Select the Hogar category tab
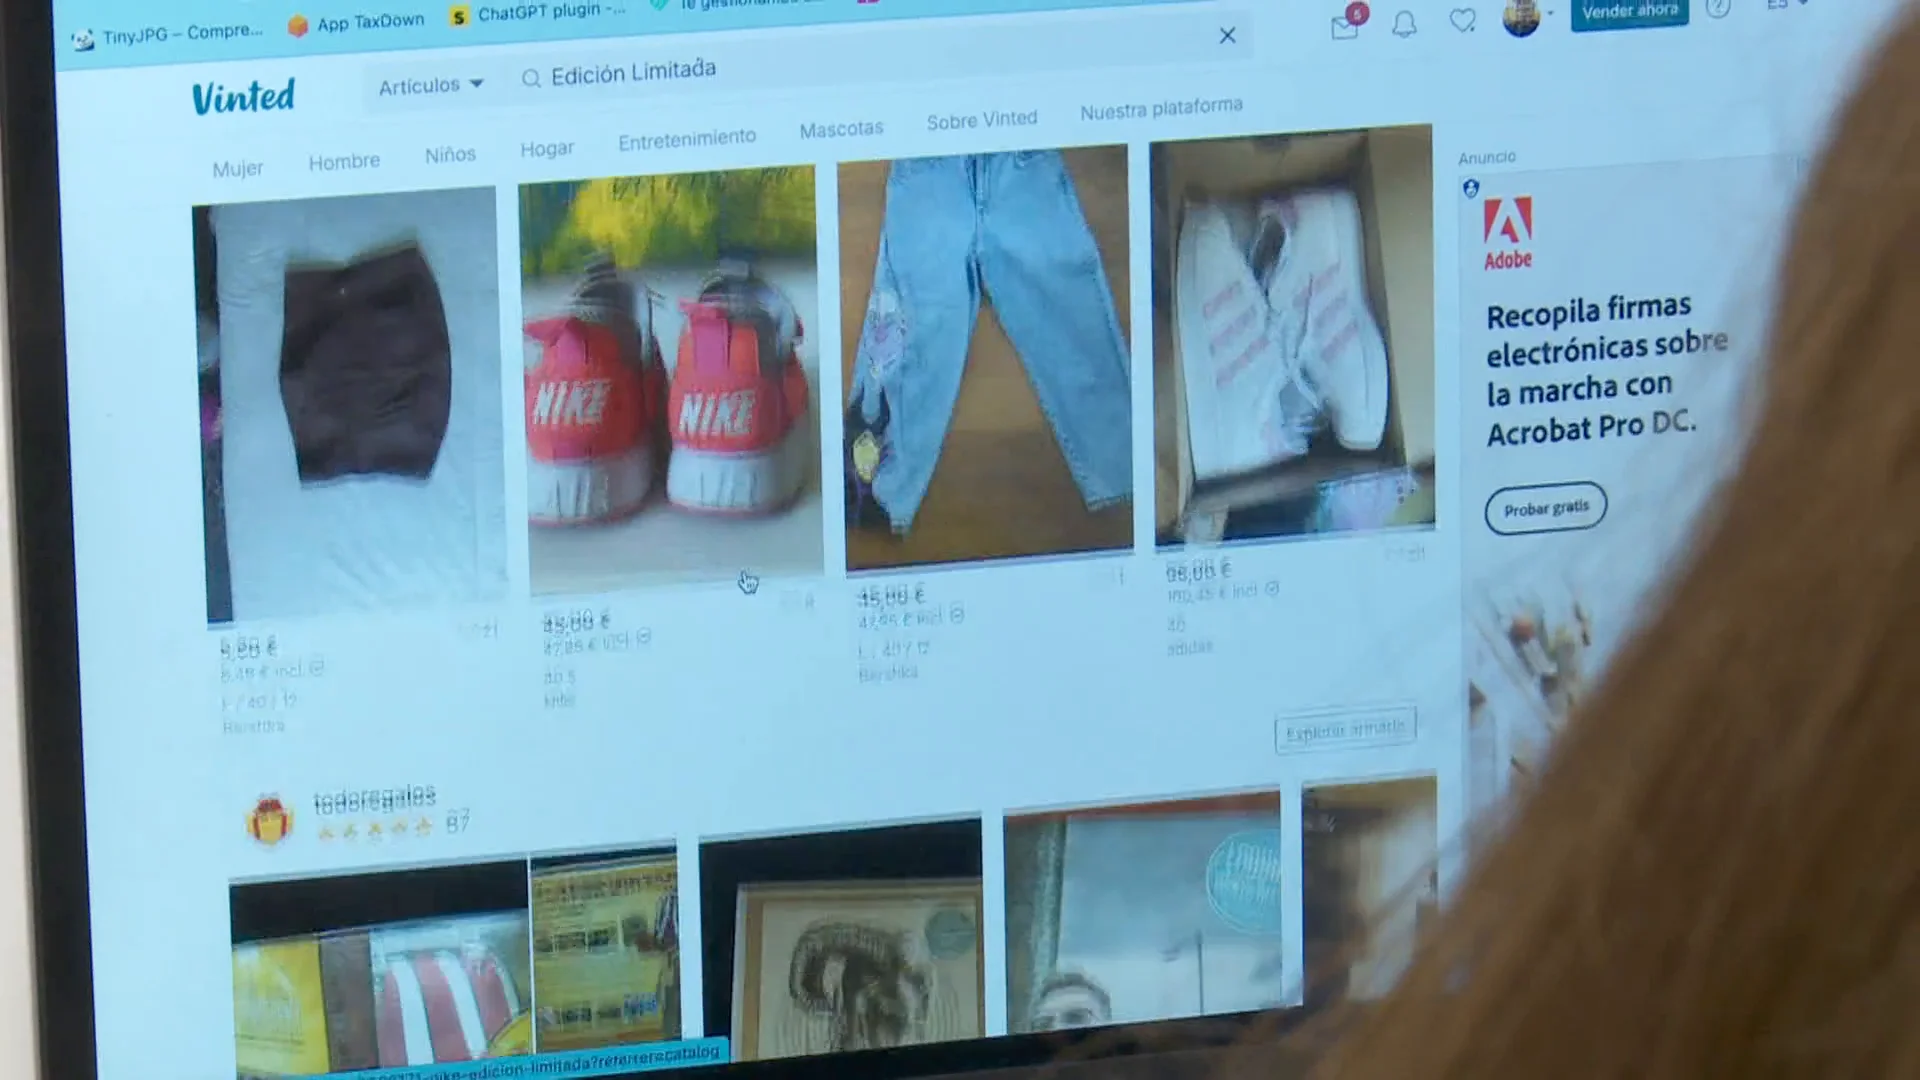The width and height of the screenshot is (1920, 1080). click(547, 148)
